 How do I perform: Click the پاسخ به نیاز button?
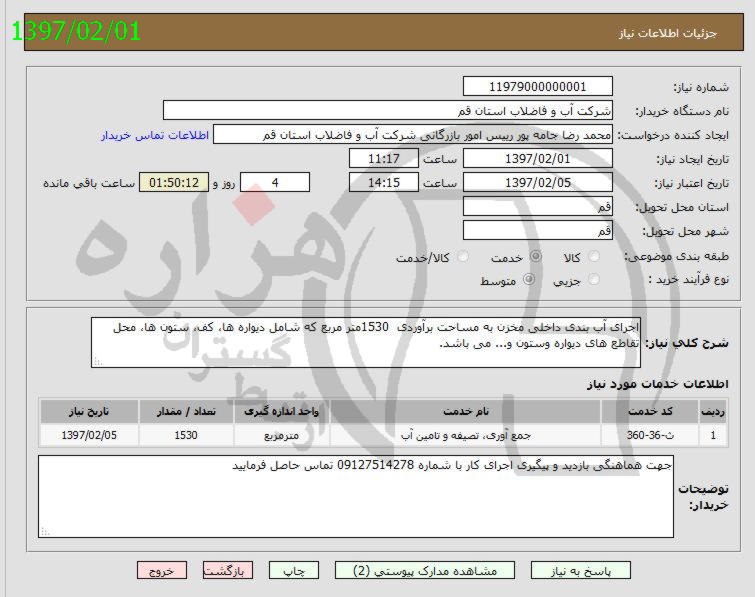tap(581, 571)
